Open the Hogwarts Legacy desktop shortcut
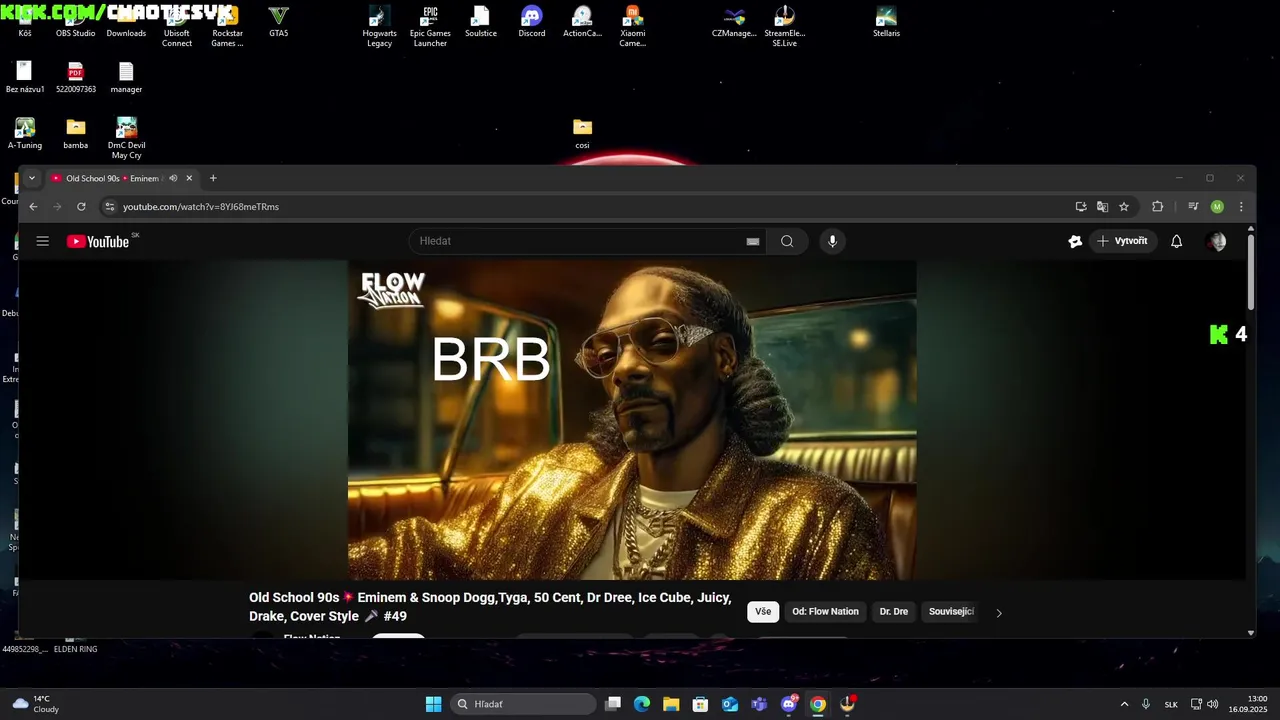This screenshot has width=1280, height=720. pyautogui.click(x=379, y=26)
